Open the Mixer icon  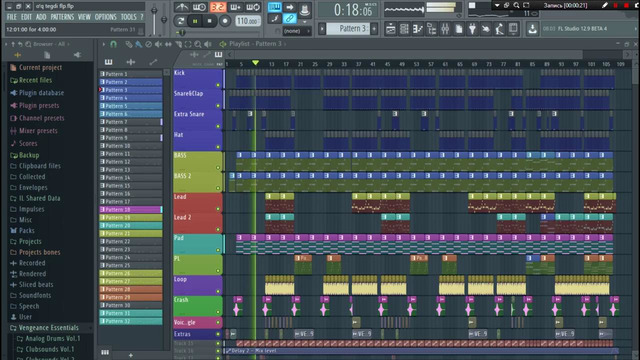[x=445, y=29]
